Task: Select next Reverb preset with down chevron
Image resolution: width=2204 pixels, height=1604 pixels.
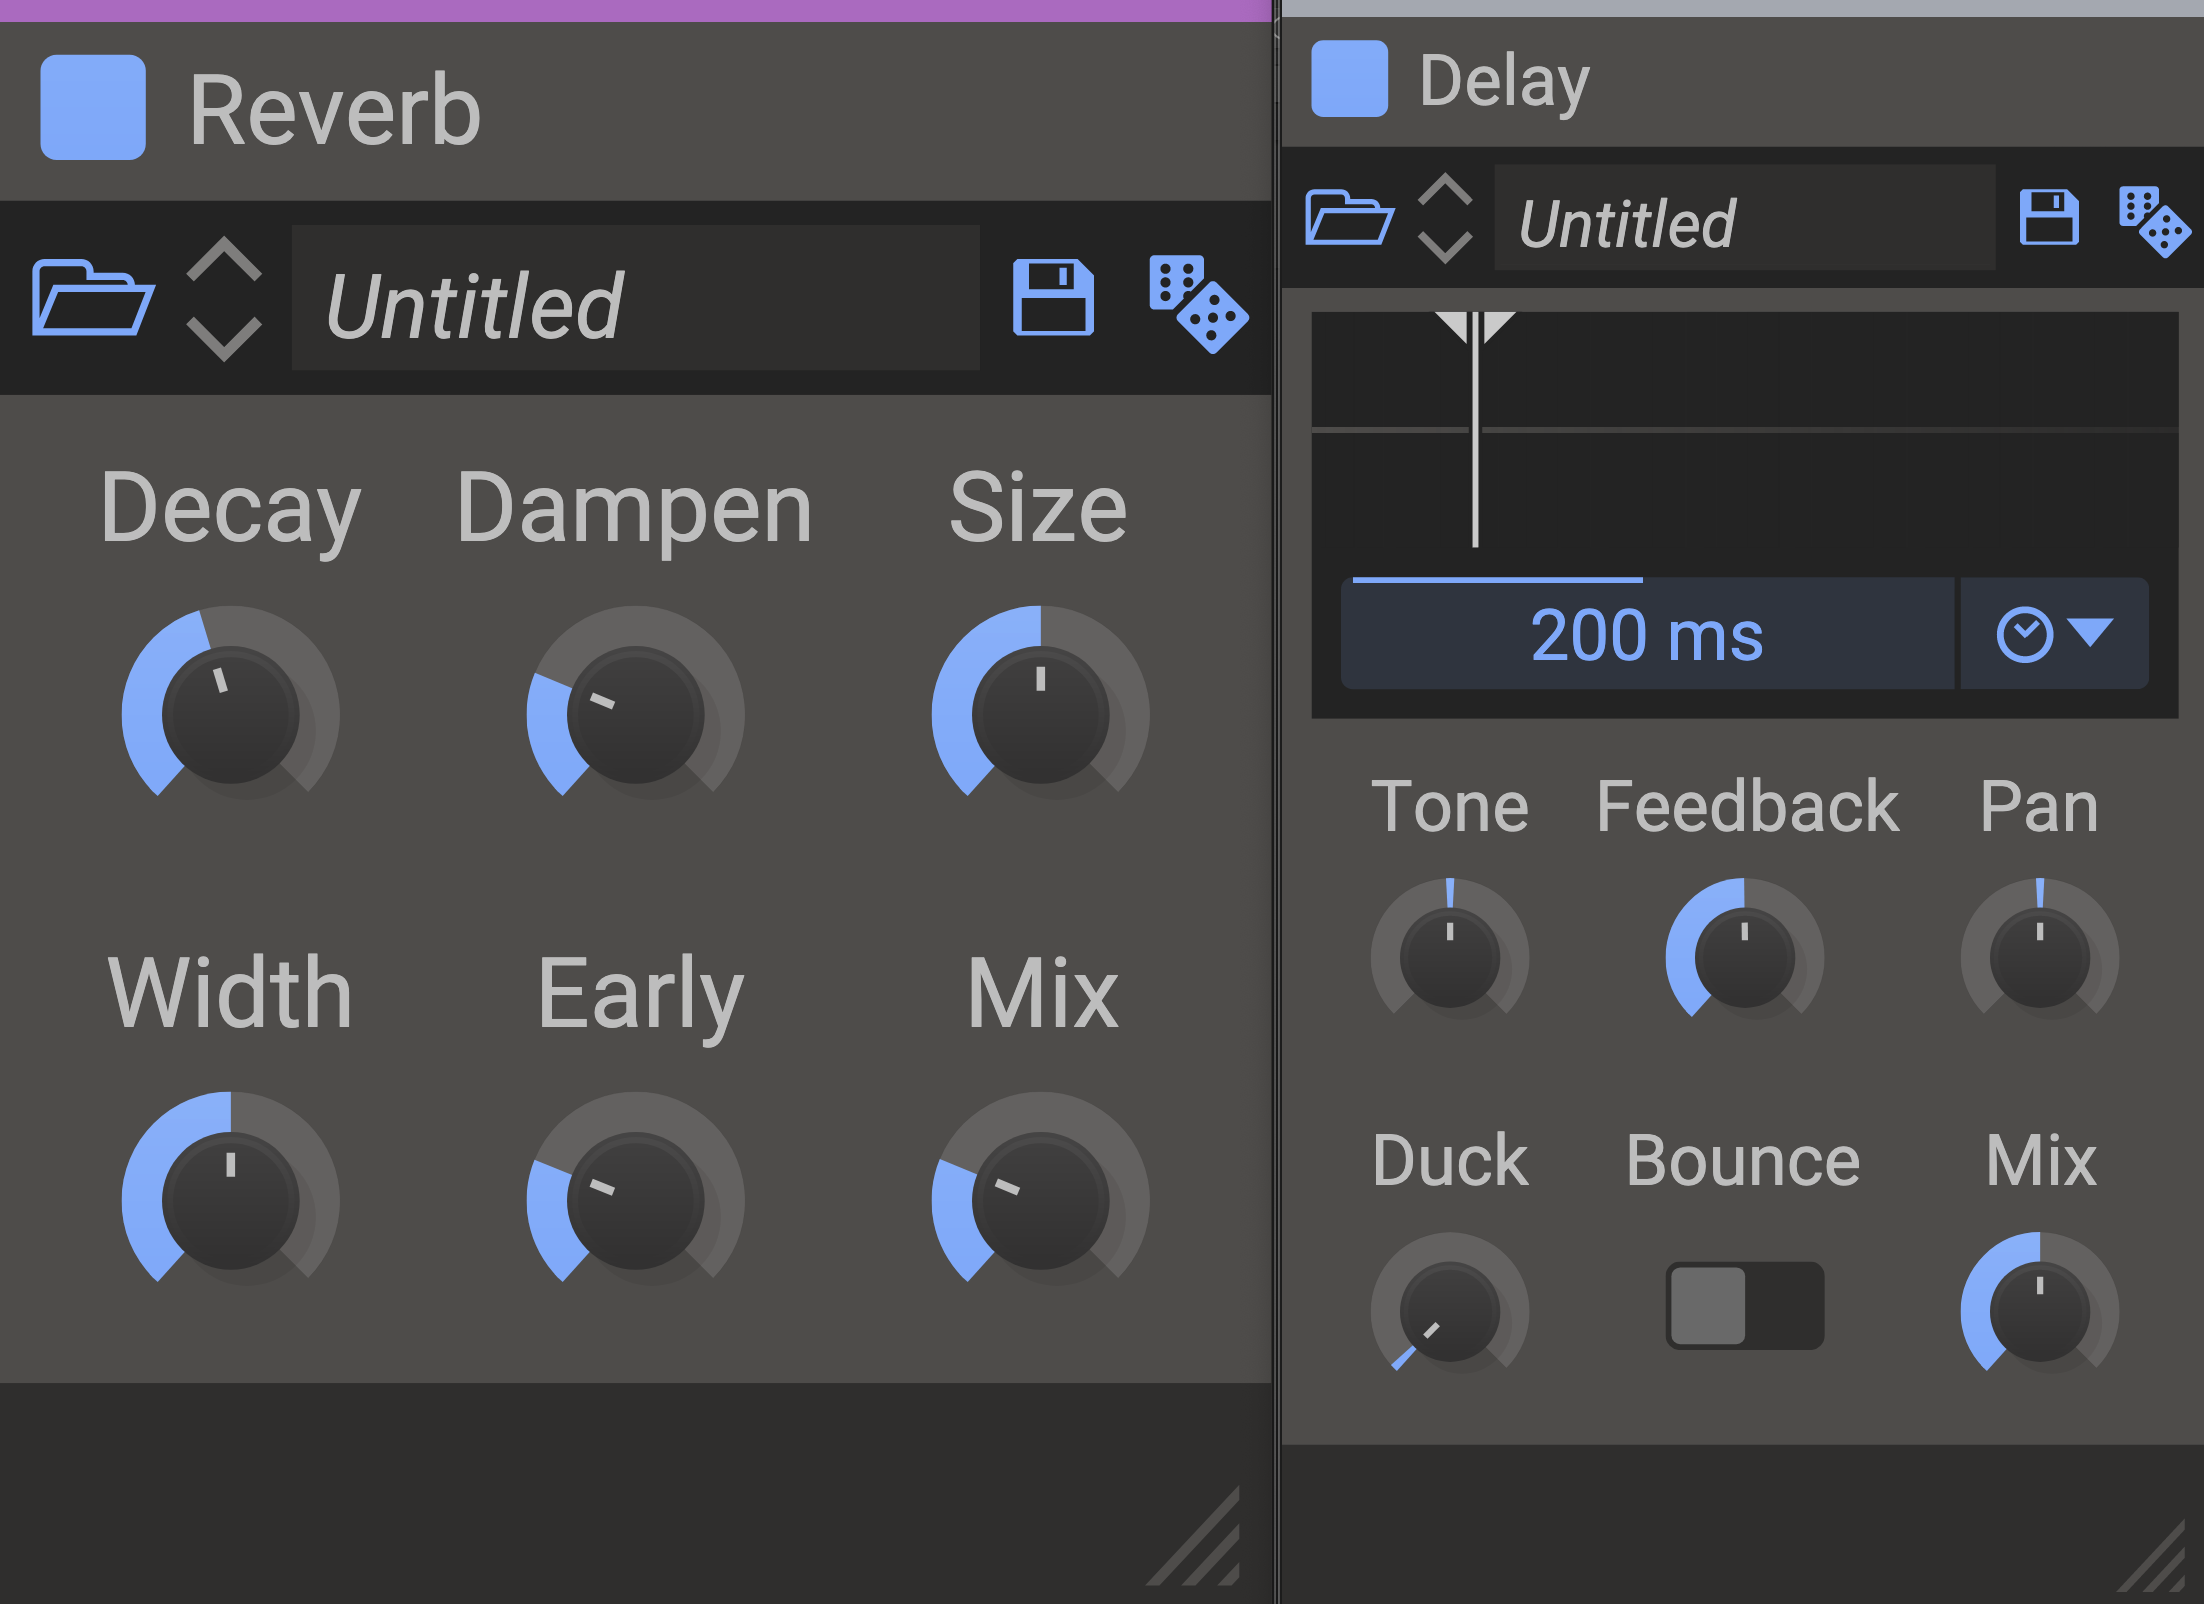Action: (x=224, y=338)
